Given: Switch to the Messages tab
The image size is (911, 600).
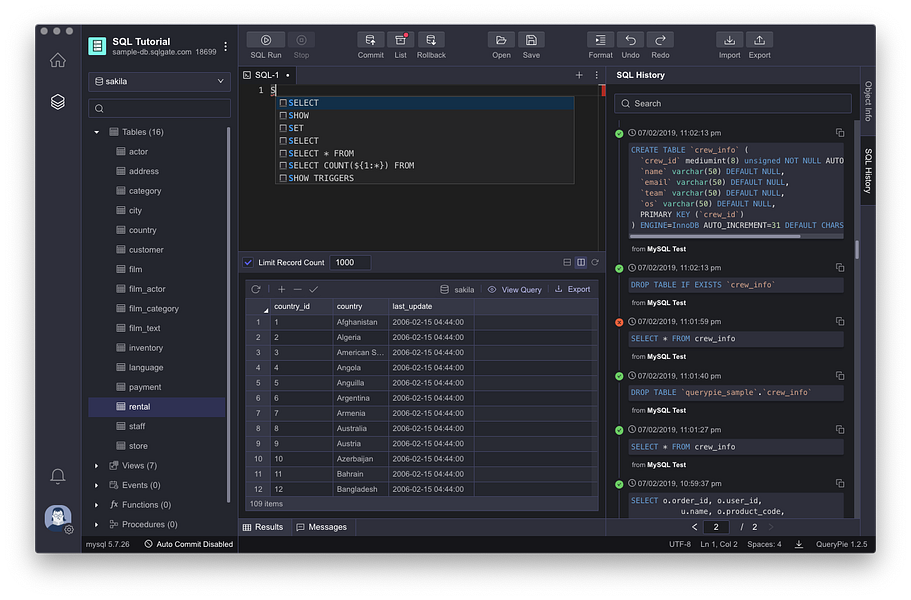Looking at the screenshot, I should click(322, 527).
